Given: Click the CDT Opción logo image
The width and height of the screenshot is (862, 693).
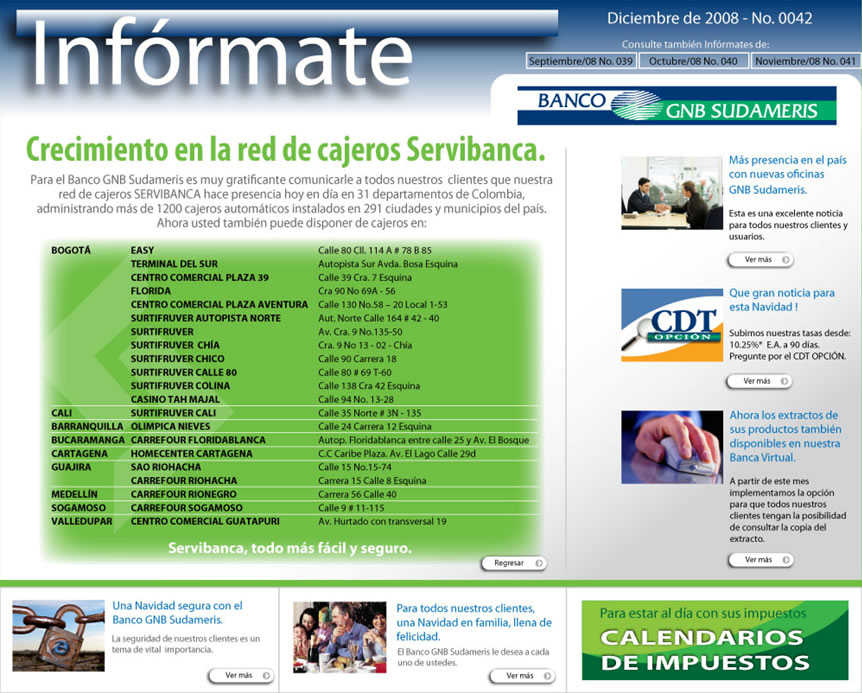Looking at the screenshot, I should (672, 325).
